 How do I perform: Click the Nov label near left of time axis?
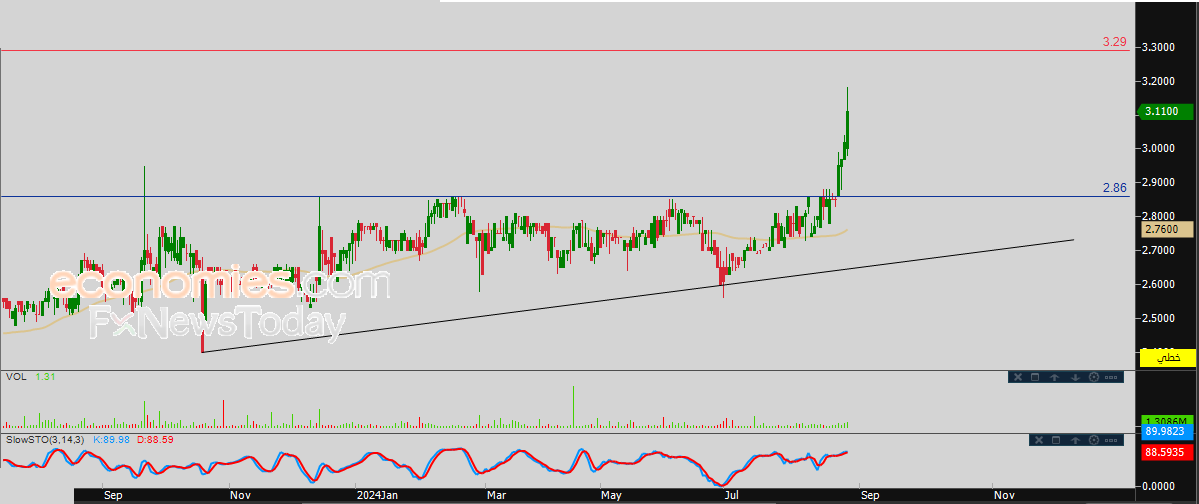pyautogui.click(x=240, y=496)
